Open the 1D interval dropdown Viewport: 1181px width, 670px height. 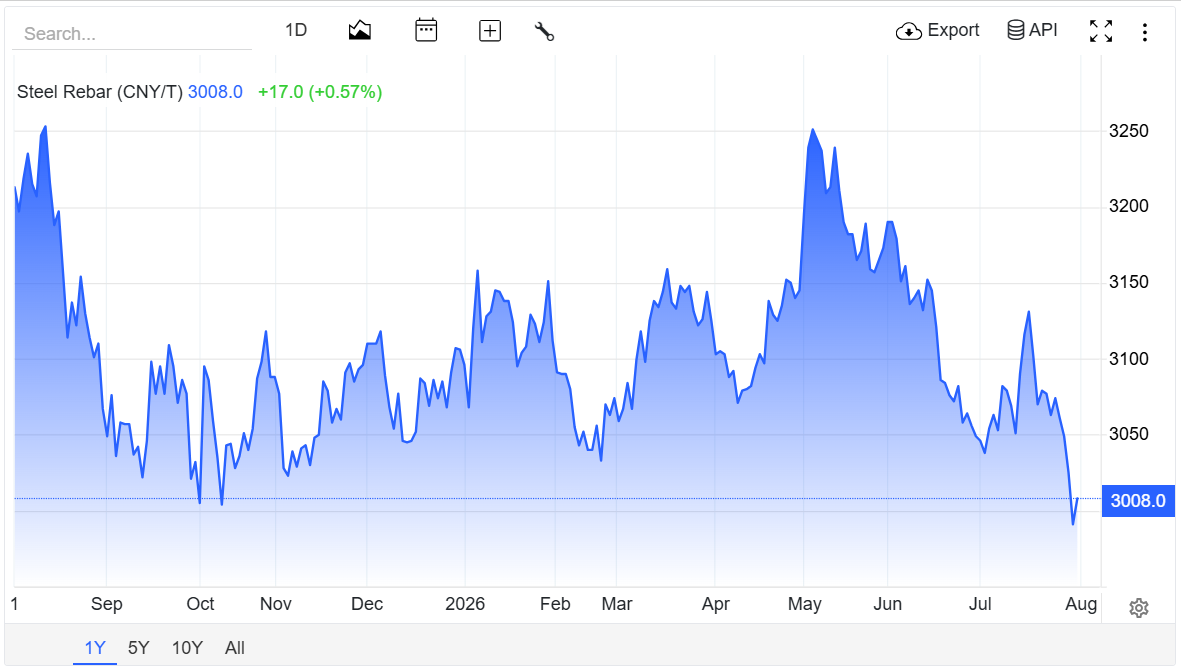pos(296,30)
